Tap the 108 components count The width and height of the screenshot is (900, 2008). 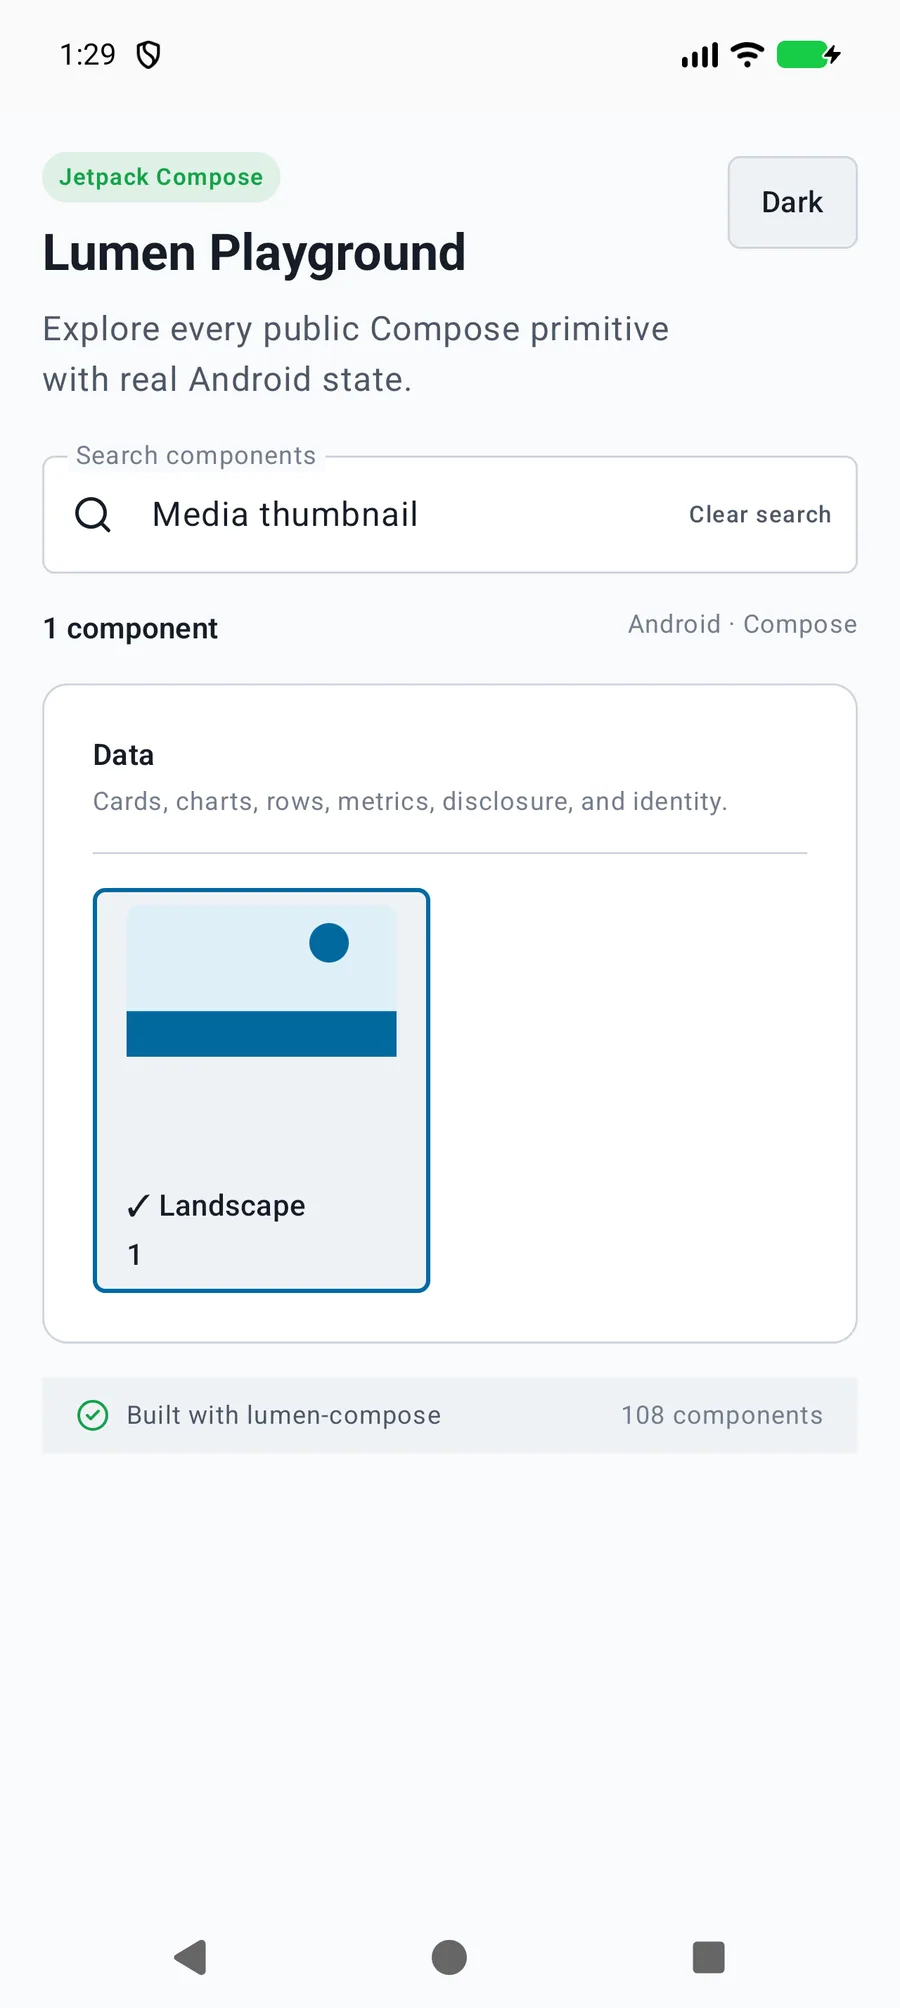[x=722, y=1415]
